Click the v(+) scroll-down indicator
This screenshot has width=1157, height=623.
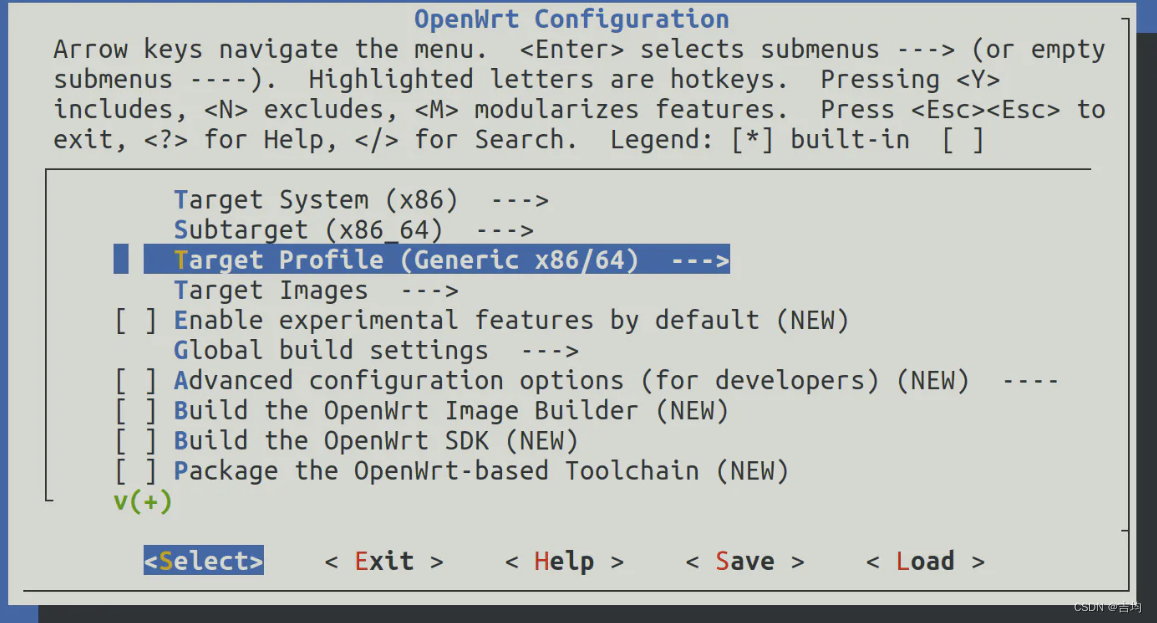141,501
